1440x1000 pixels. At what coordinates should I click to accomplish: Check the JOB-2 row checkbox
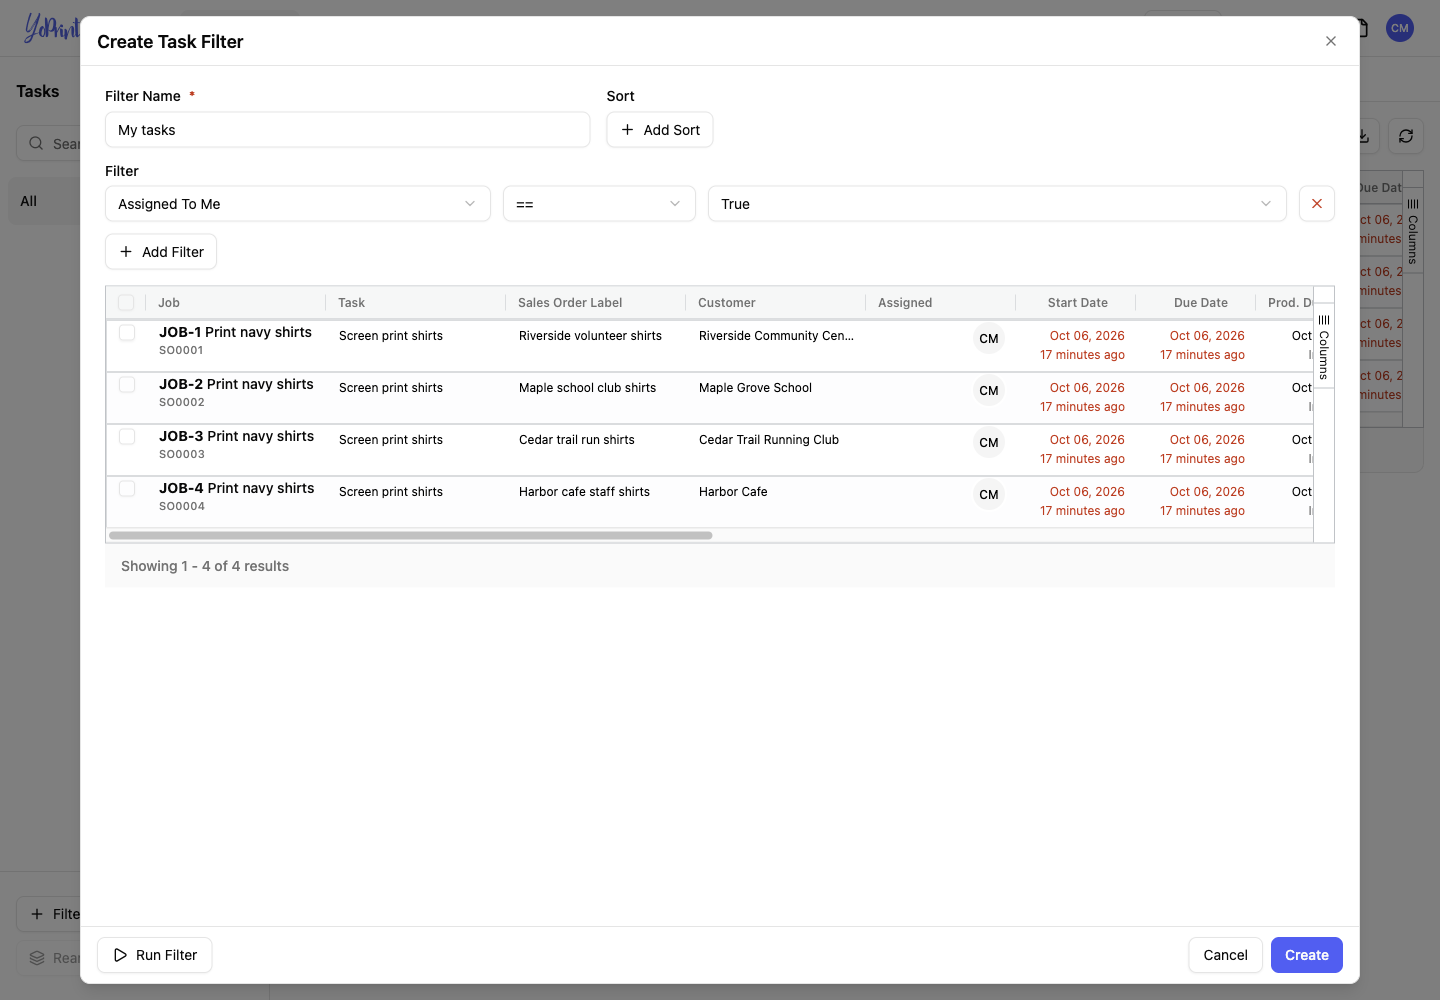click(127, 385)
